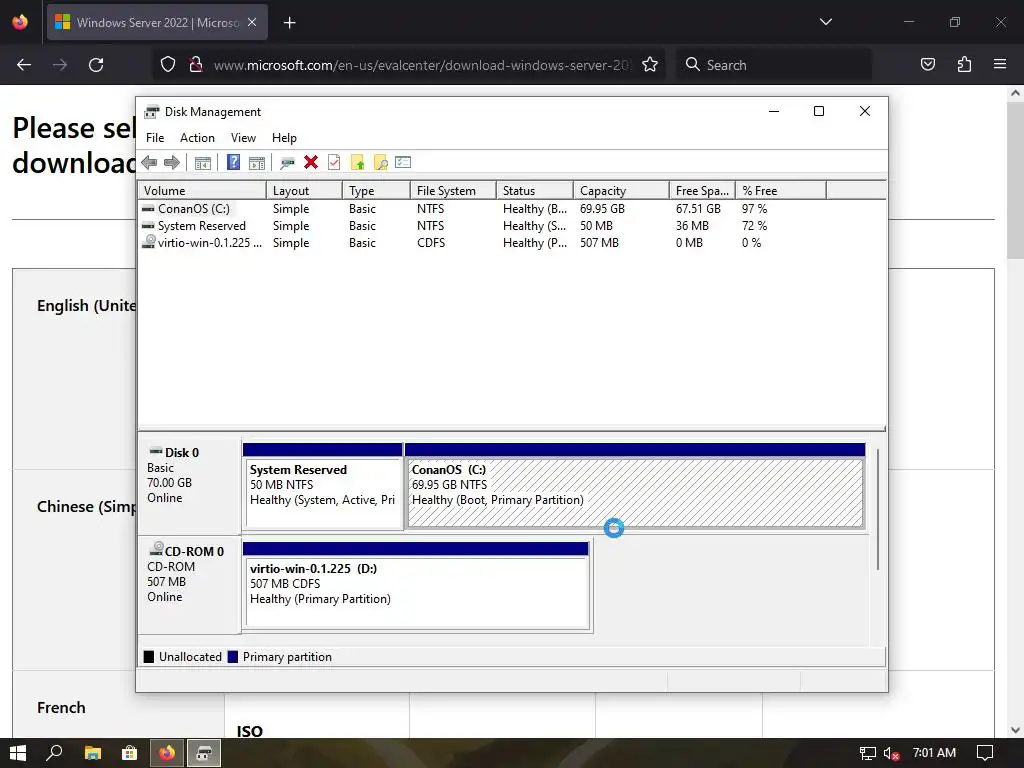The height and width of the screenshot is (768, 1024).
Task: Click the red X Delete toolbar icon
Action: (x=311, y=162)
